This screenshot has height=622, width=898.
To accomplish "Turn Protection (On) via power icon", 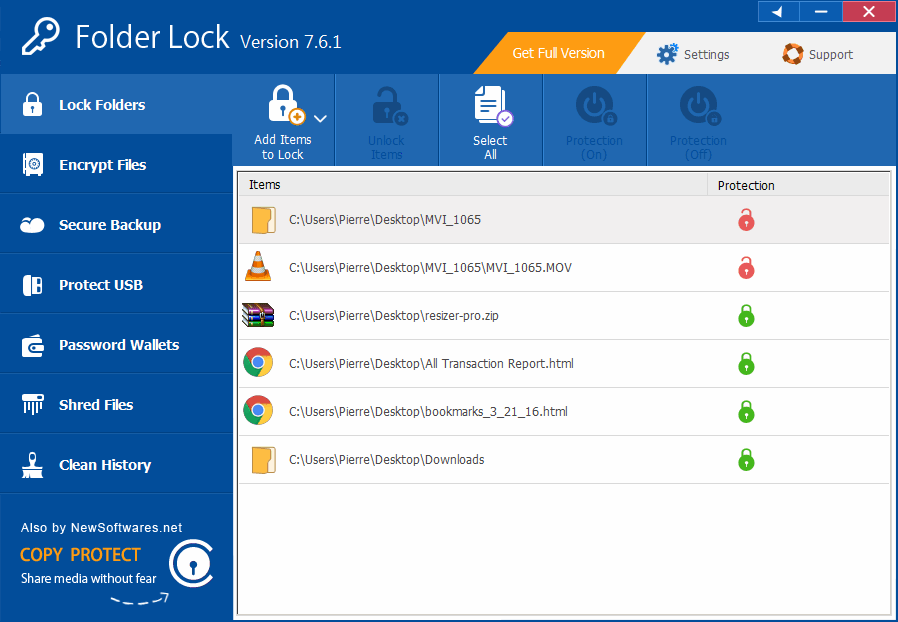I will point(596,105).
